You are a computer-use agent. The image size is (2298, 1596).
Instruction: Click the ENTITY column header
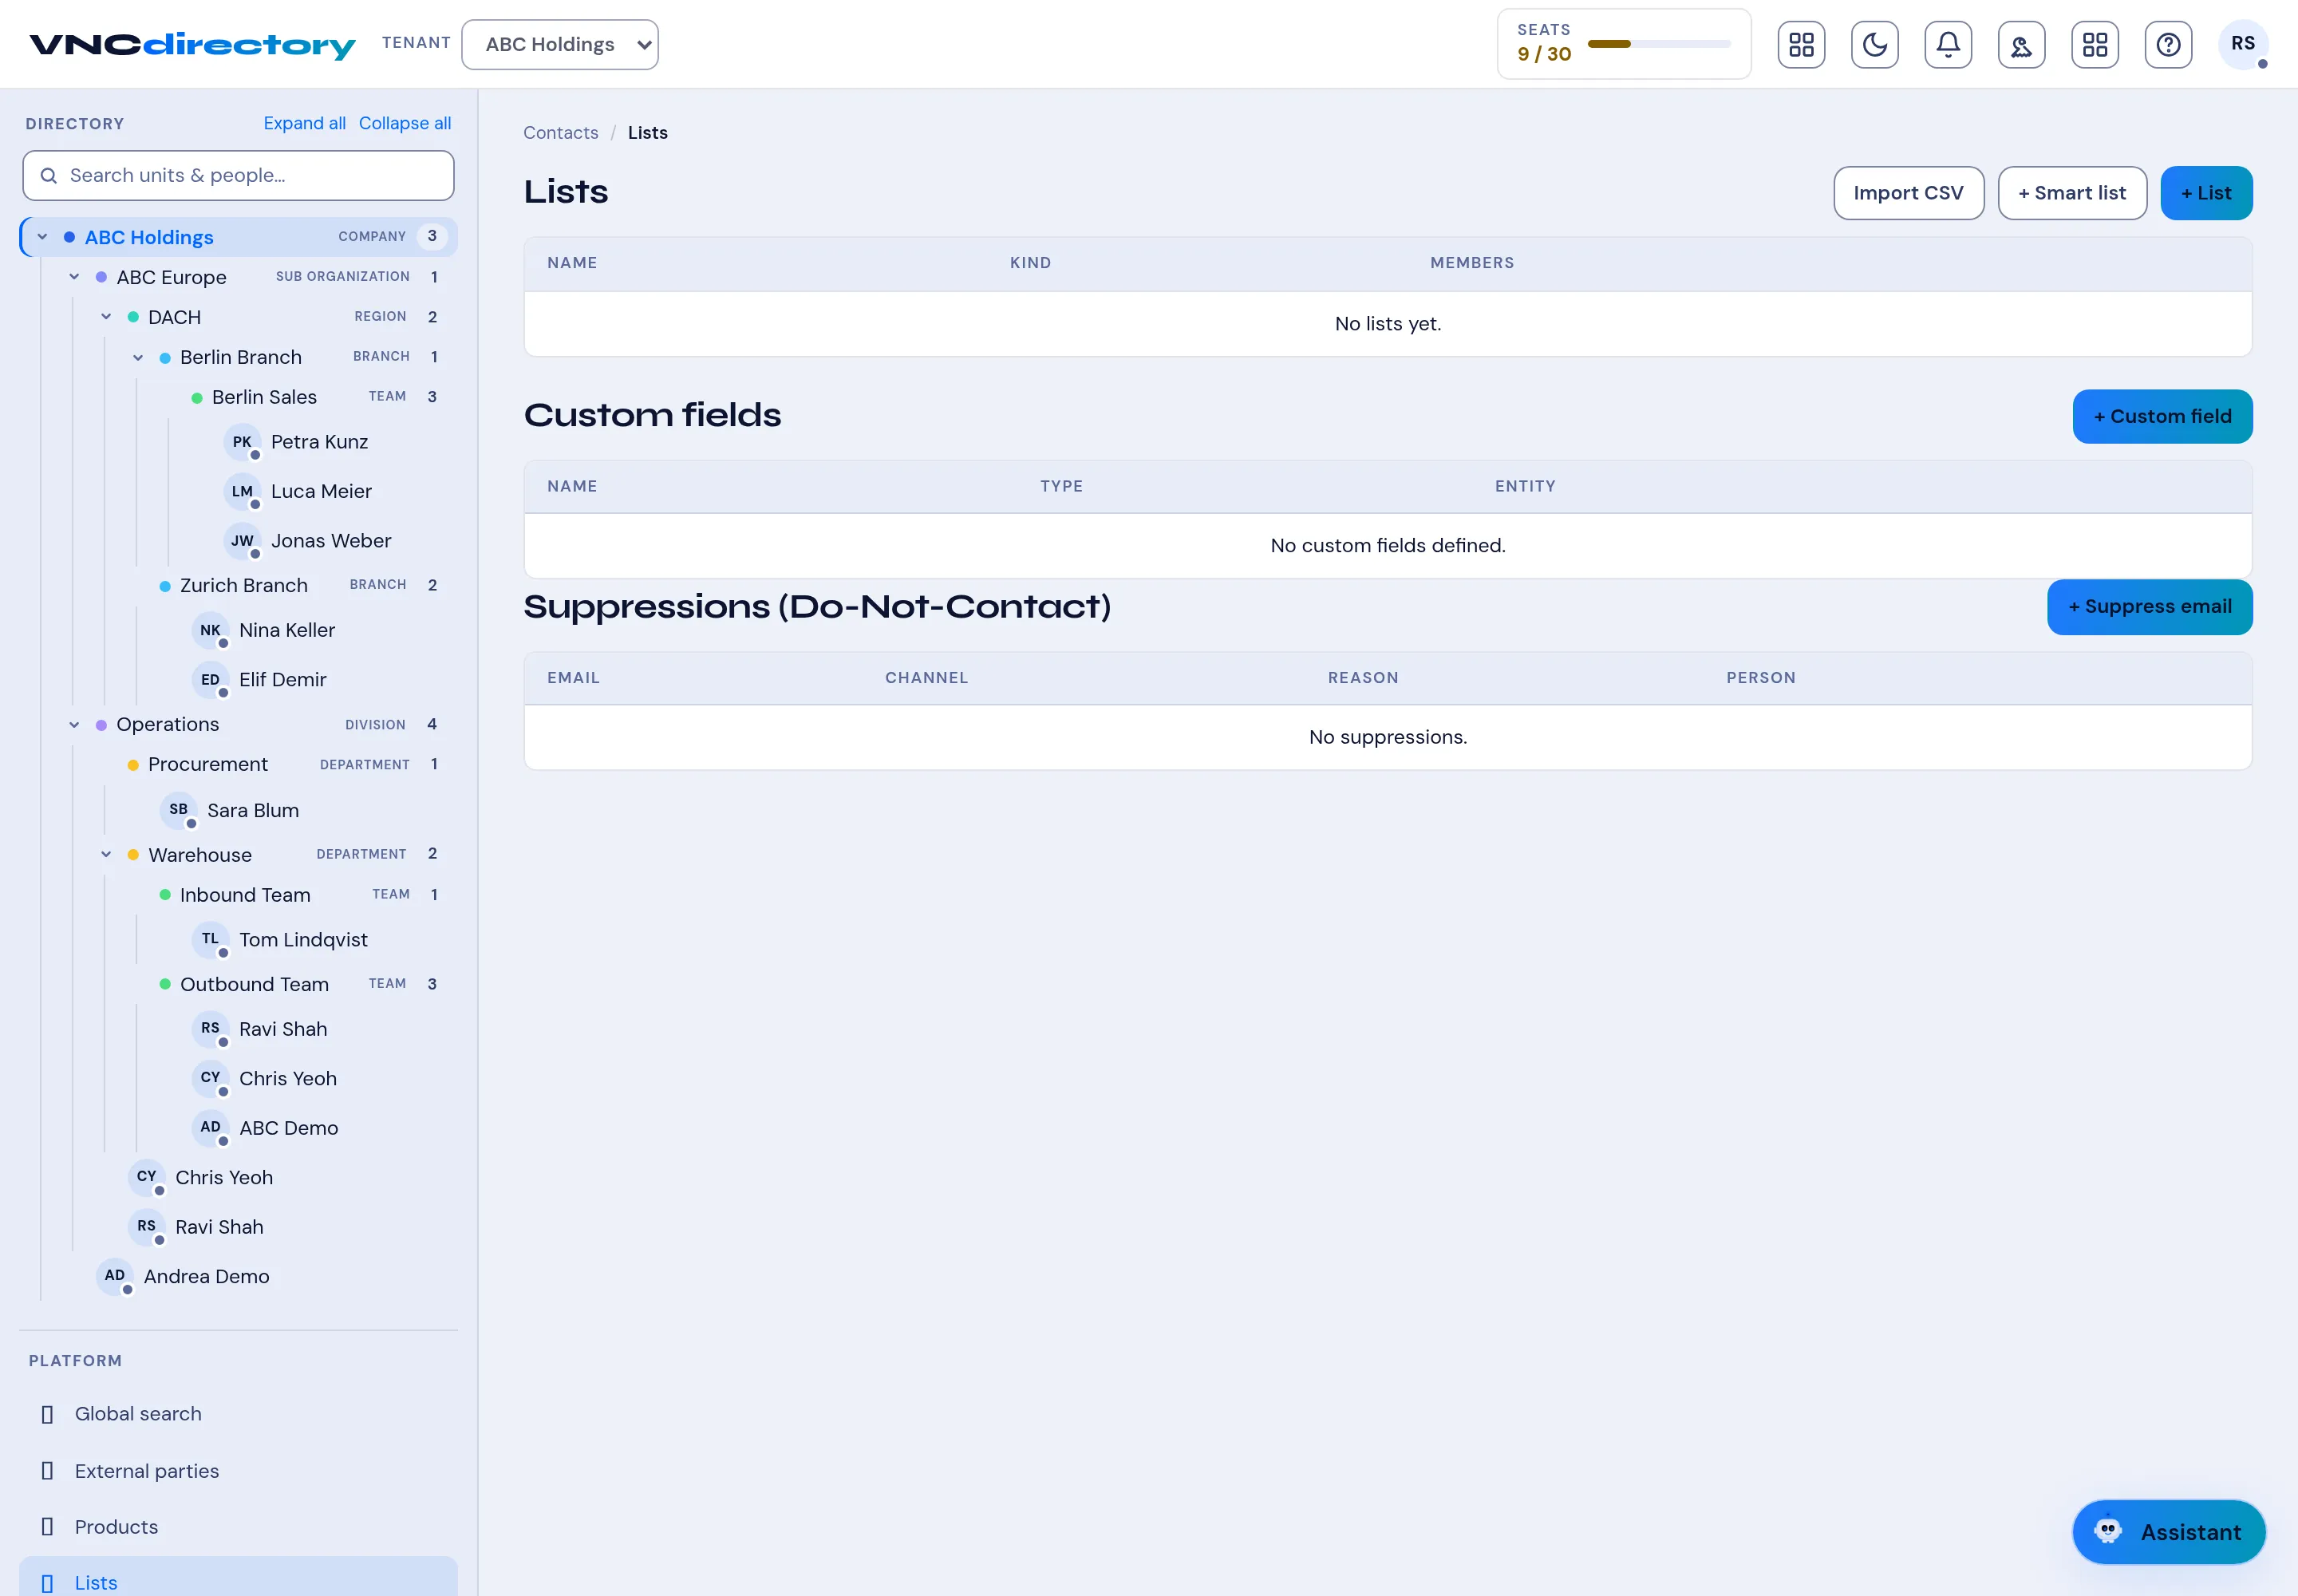pyautogui.click(x=1525, y=486)
